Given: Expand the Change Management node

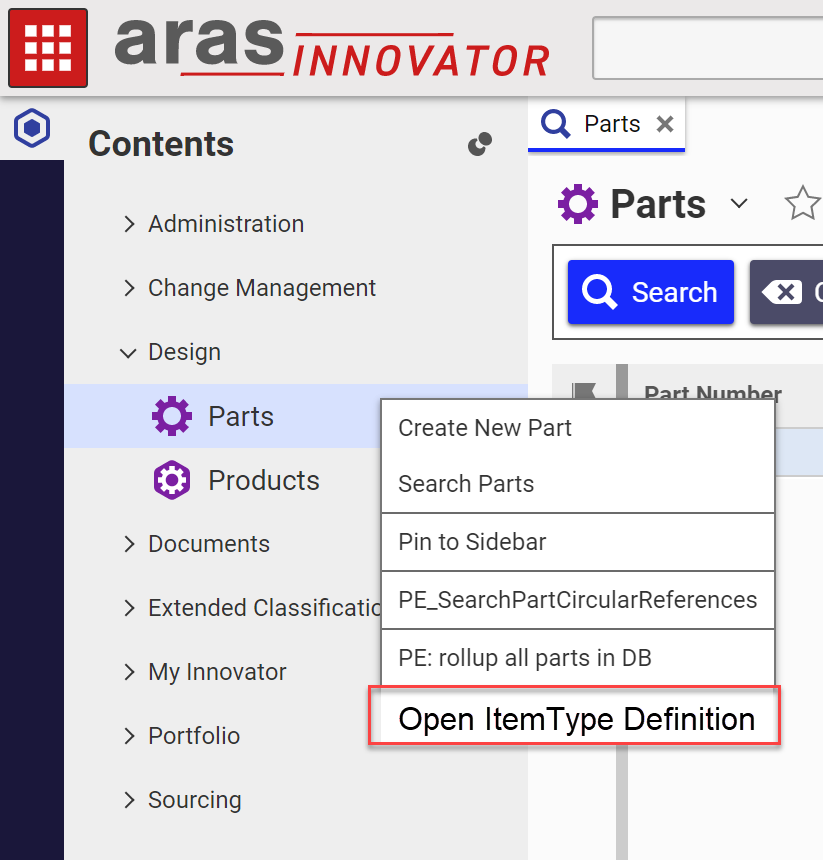Looking at the screenshot, I should pyautogui.click(x=129, y=288).
